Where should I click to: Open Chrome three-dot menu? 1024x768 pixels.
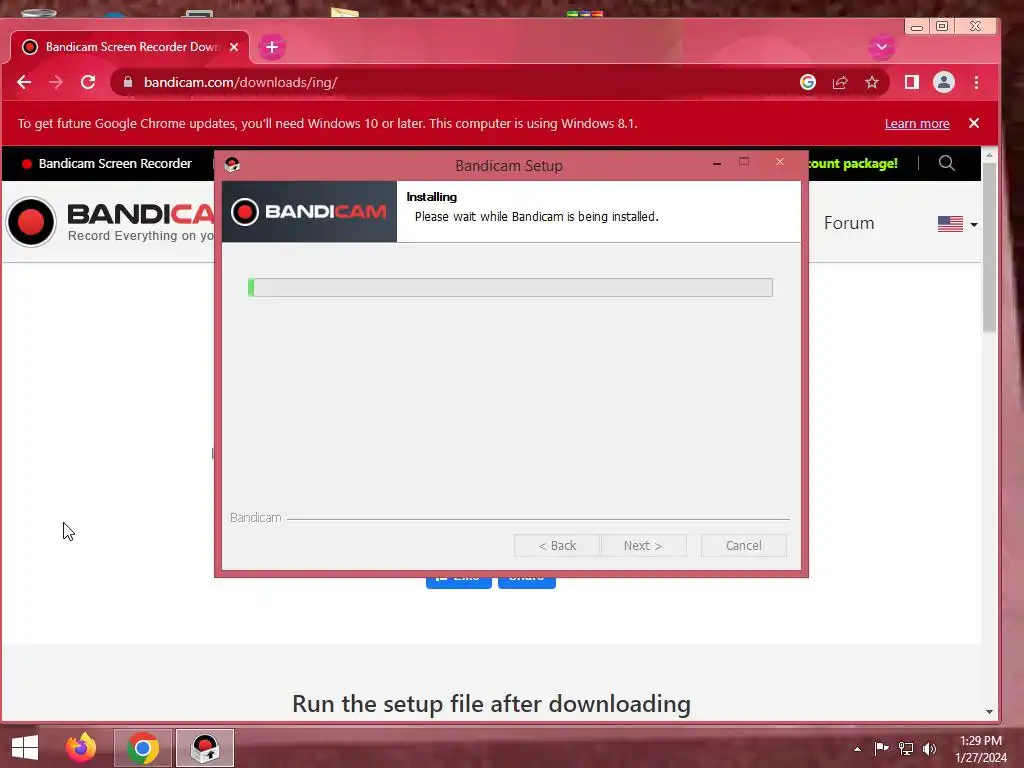(x=976, y=82)
